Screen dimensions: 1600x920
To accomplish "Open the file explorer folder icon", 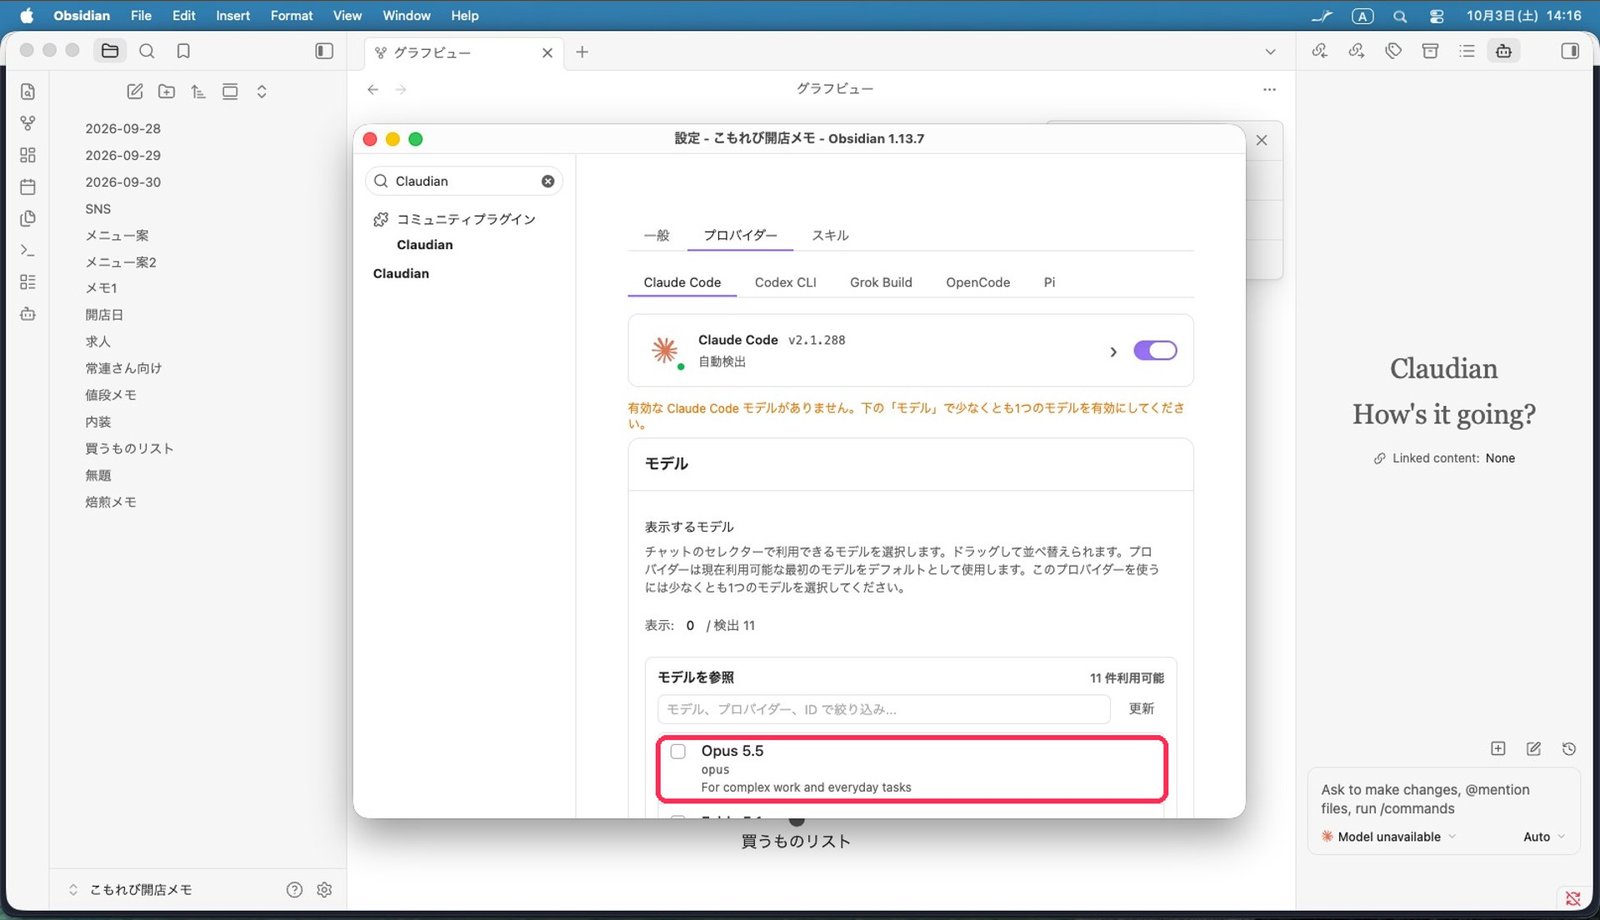I will coord(110,51).
